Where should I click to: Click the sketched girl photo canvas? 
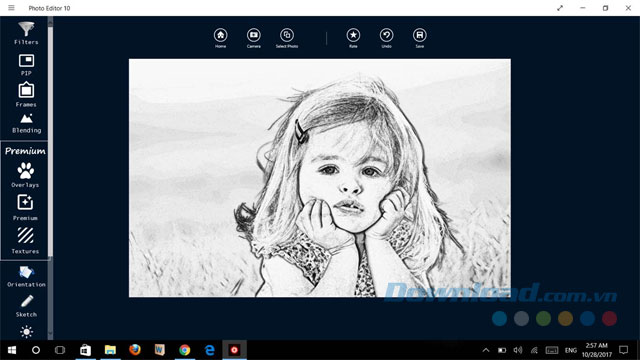pos(320,178)
